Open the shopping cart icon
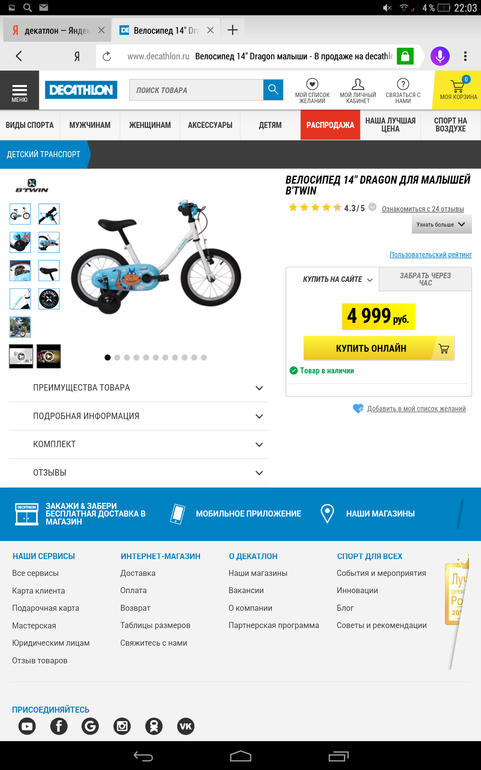 click(458, 86)
